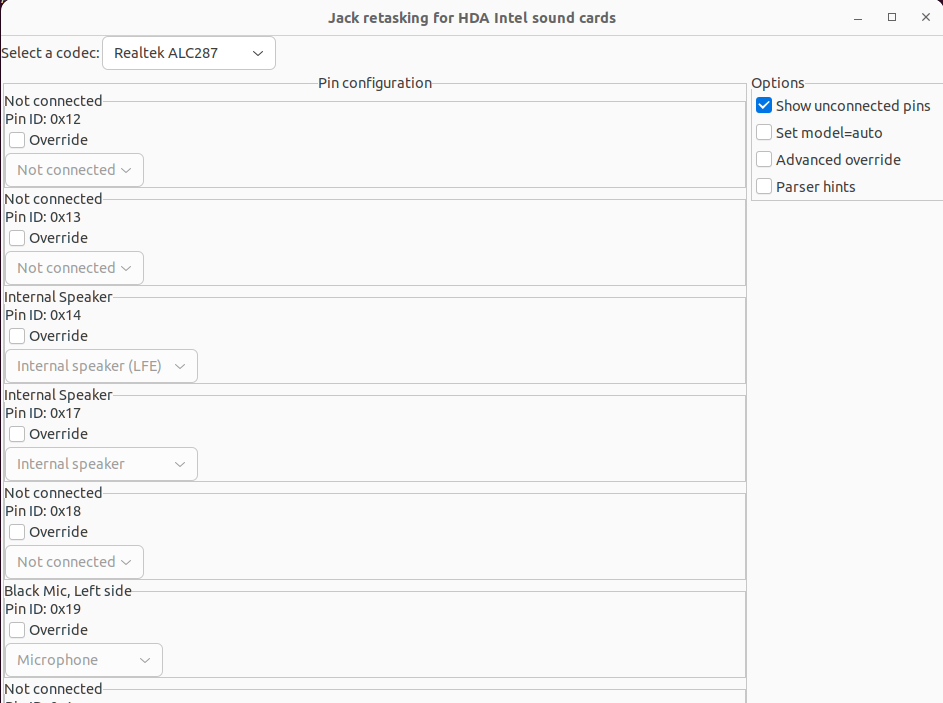
Task: Open the Internal speaker (LFE) dropdown
Action: (x=101, y=366)
